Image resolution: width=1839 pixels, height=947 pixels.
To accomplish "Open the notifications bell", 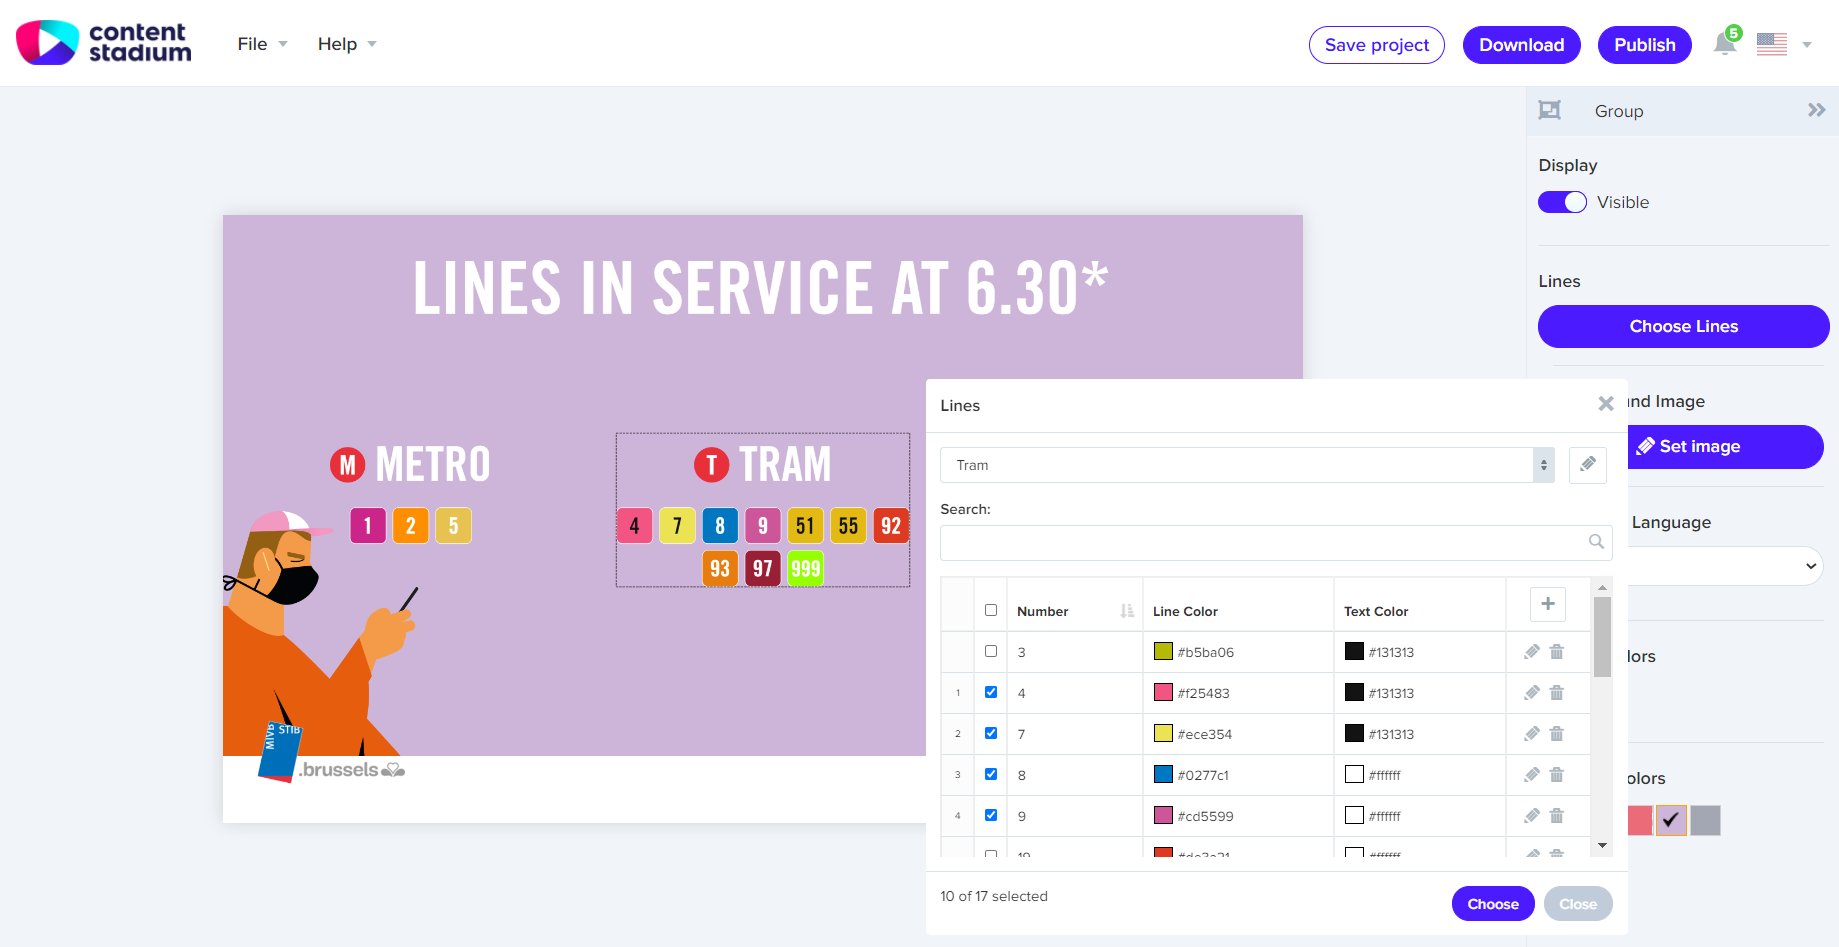I will click(x=1725, y=44).
